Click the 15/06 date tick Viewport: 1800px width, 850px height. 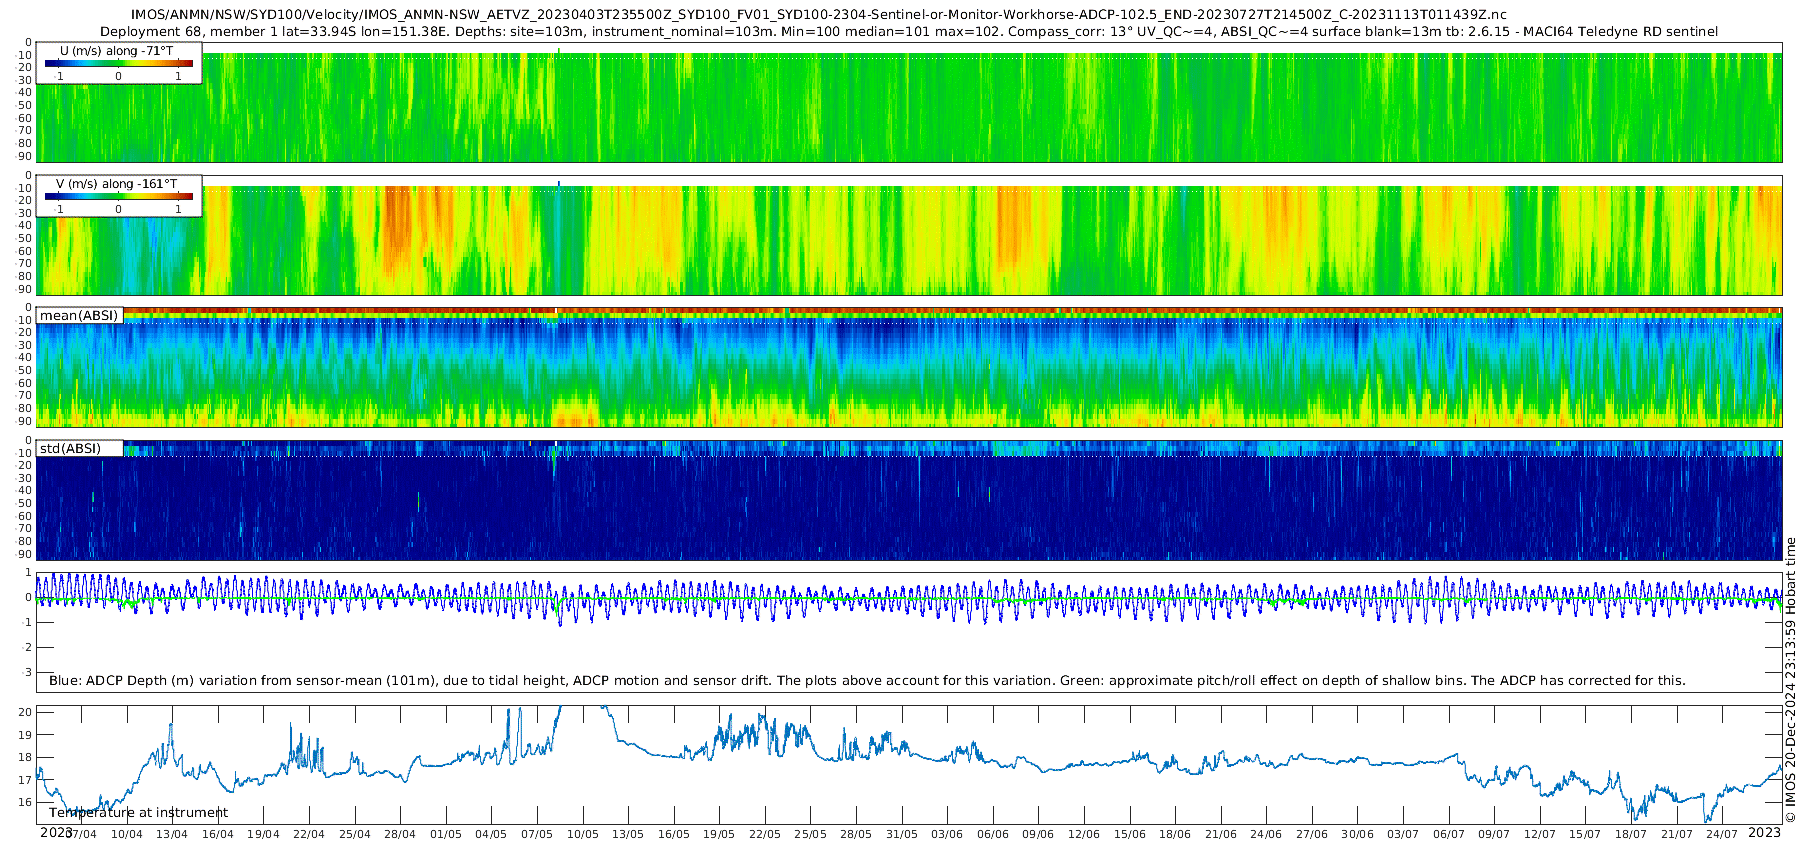tap(1129, 834)
